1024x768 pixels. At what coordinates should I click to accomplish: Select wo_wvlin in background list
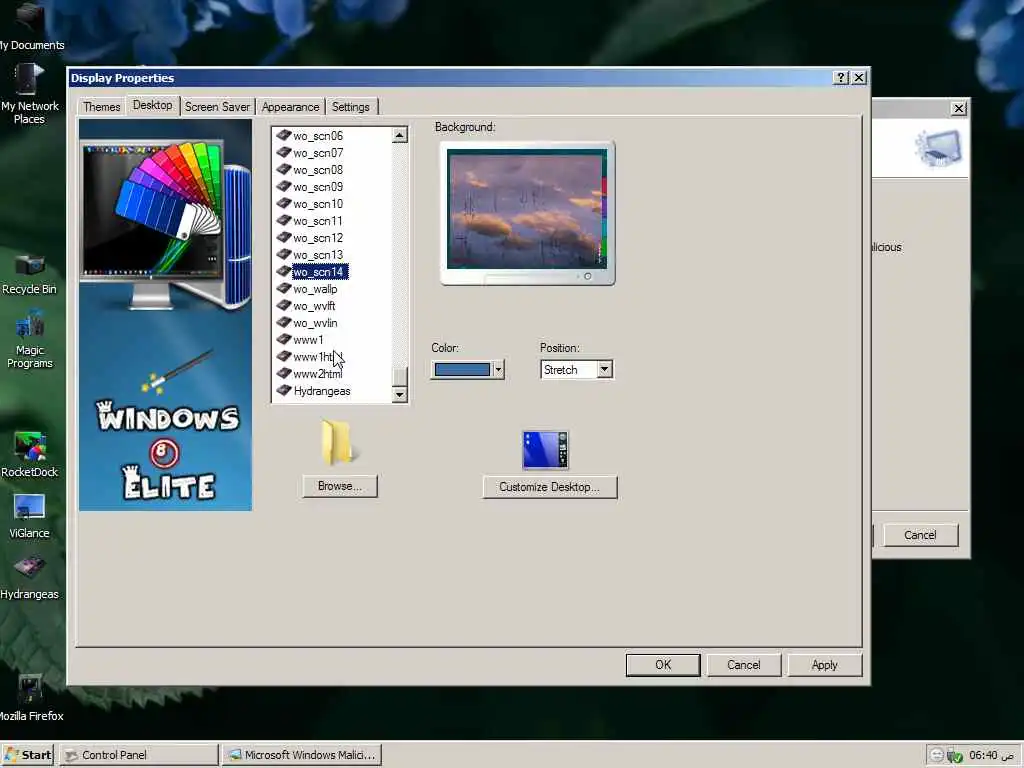315,323
